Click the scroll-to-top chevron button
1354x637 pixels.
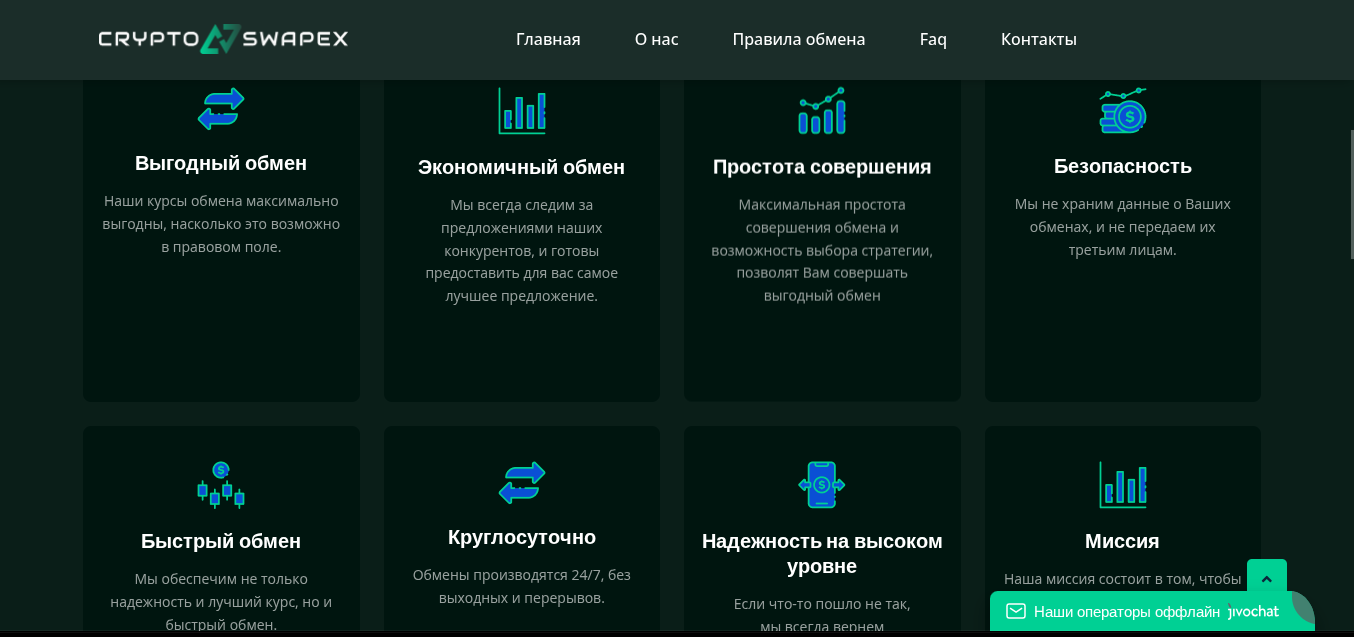(1267, 578)
